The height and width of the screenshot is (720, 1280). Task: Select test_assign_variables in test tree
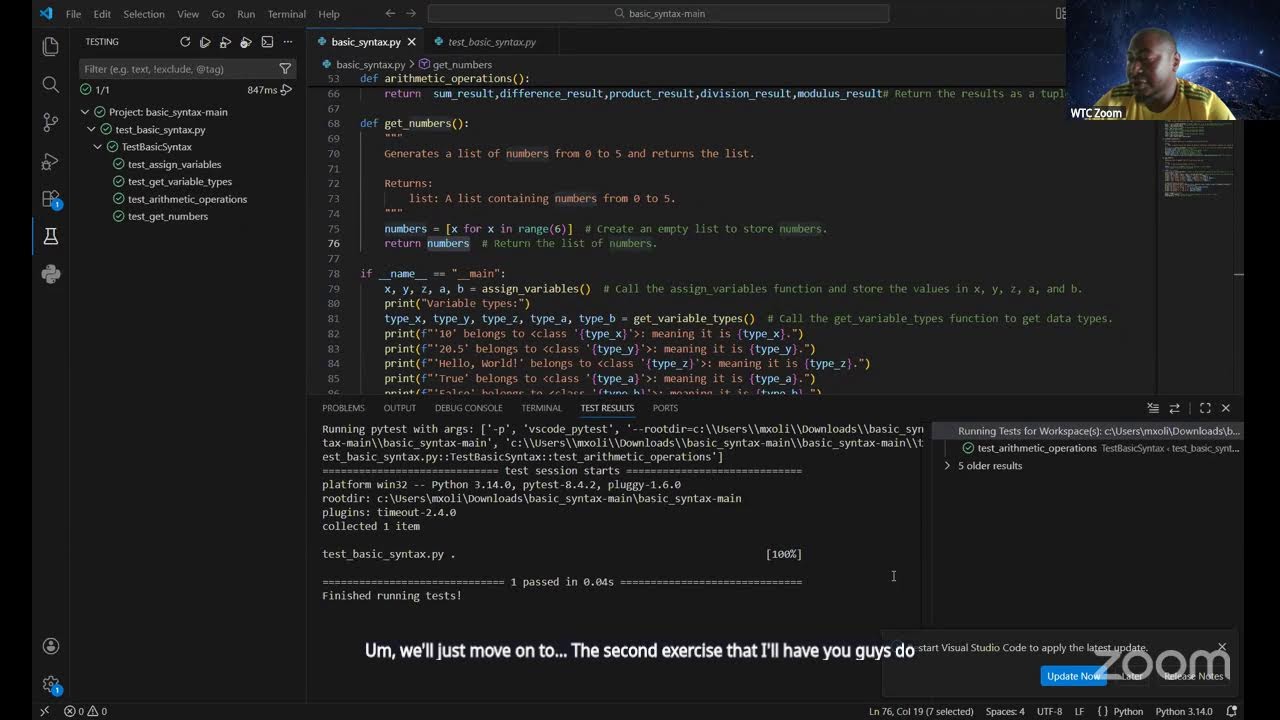(x=174, y=164)
